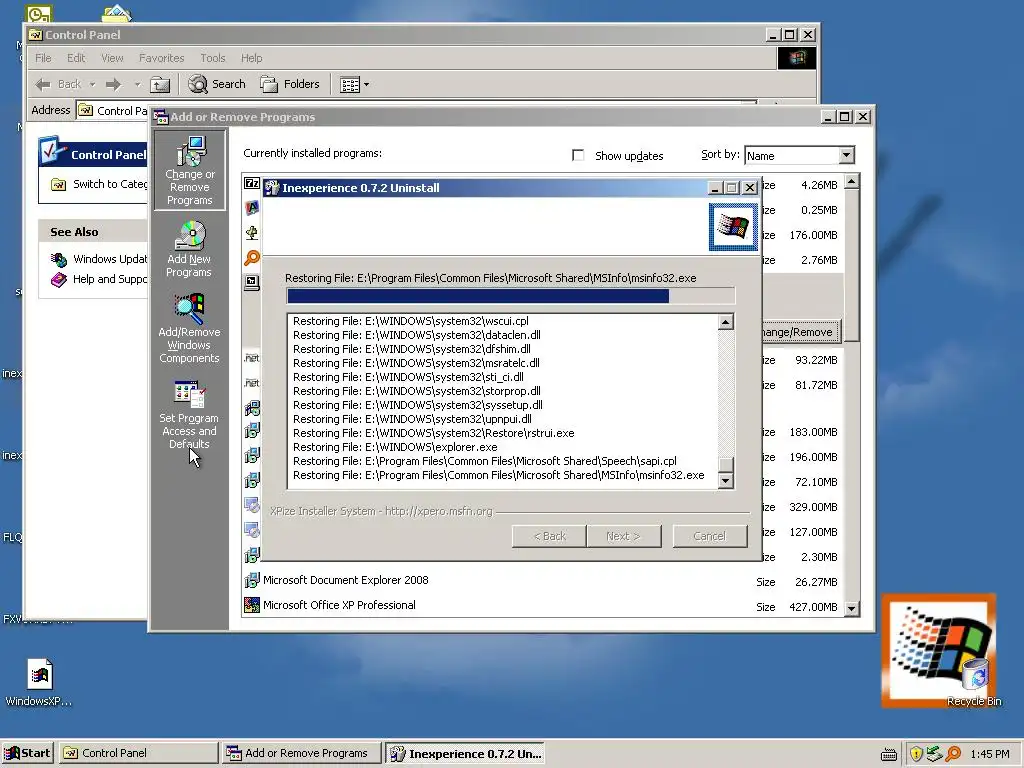The height and width of the screenshot is (768, 1024).
Task: Open Back button history dropdown arrow
Action: click(x=92, y=84)
